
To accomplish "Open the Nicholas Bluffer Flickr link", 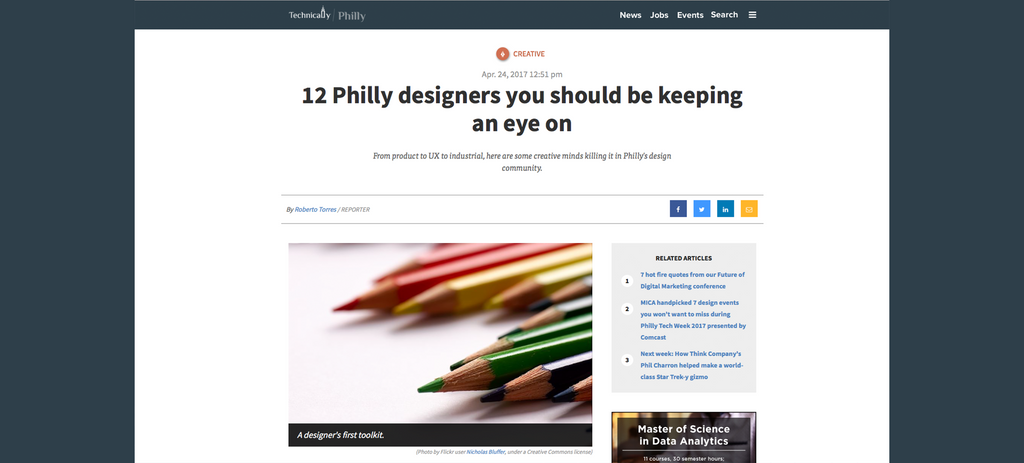I will pos(485,452).
